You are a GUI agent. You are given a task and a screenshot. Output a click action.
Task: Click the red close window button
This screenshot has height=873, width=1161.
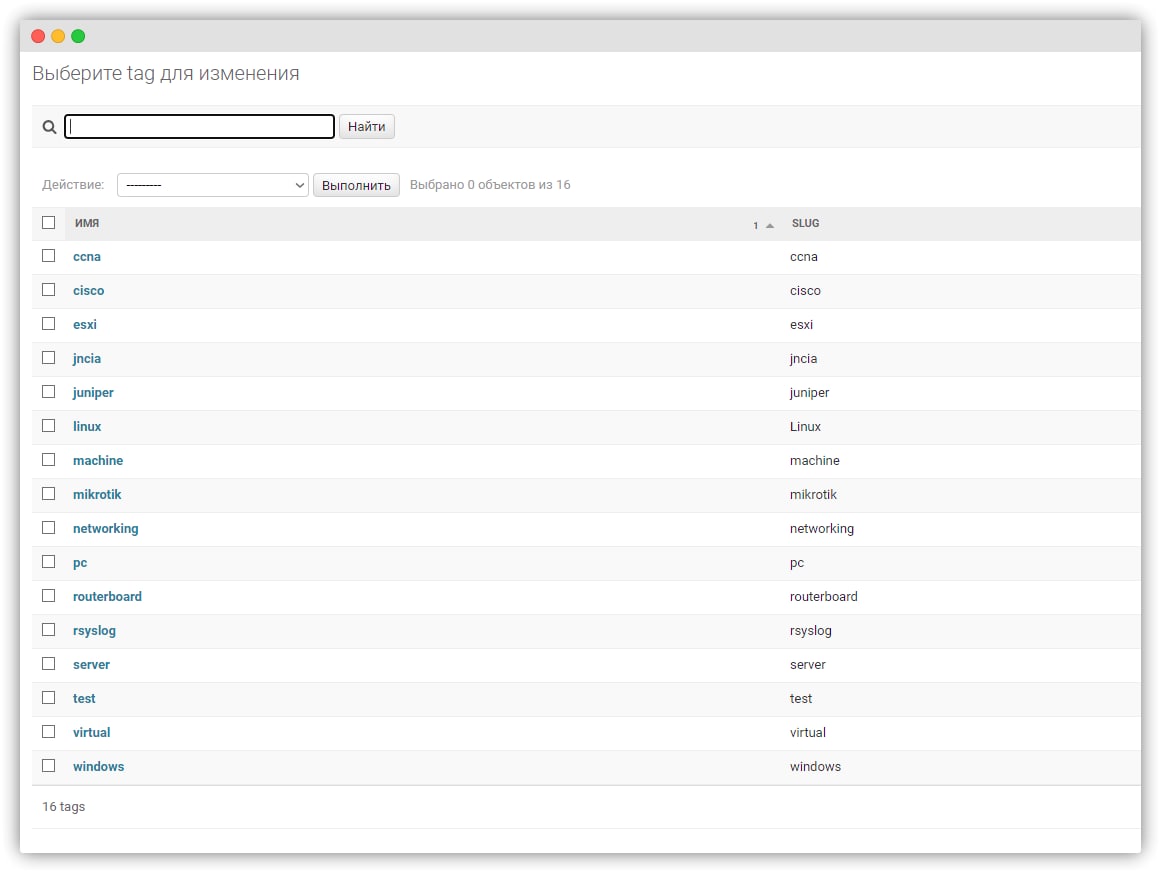[38, 36]
